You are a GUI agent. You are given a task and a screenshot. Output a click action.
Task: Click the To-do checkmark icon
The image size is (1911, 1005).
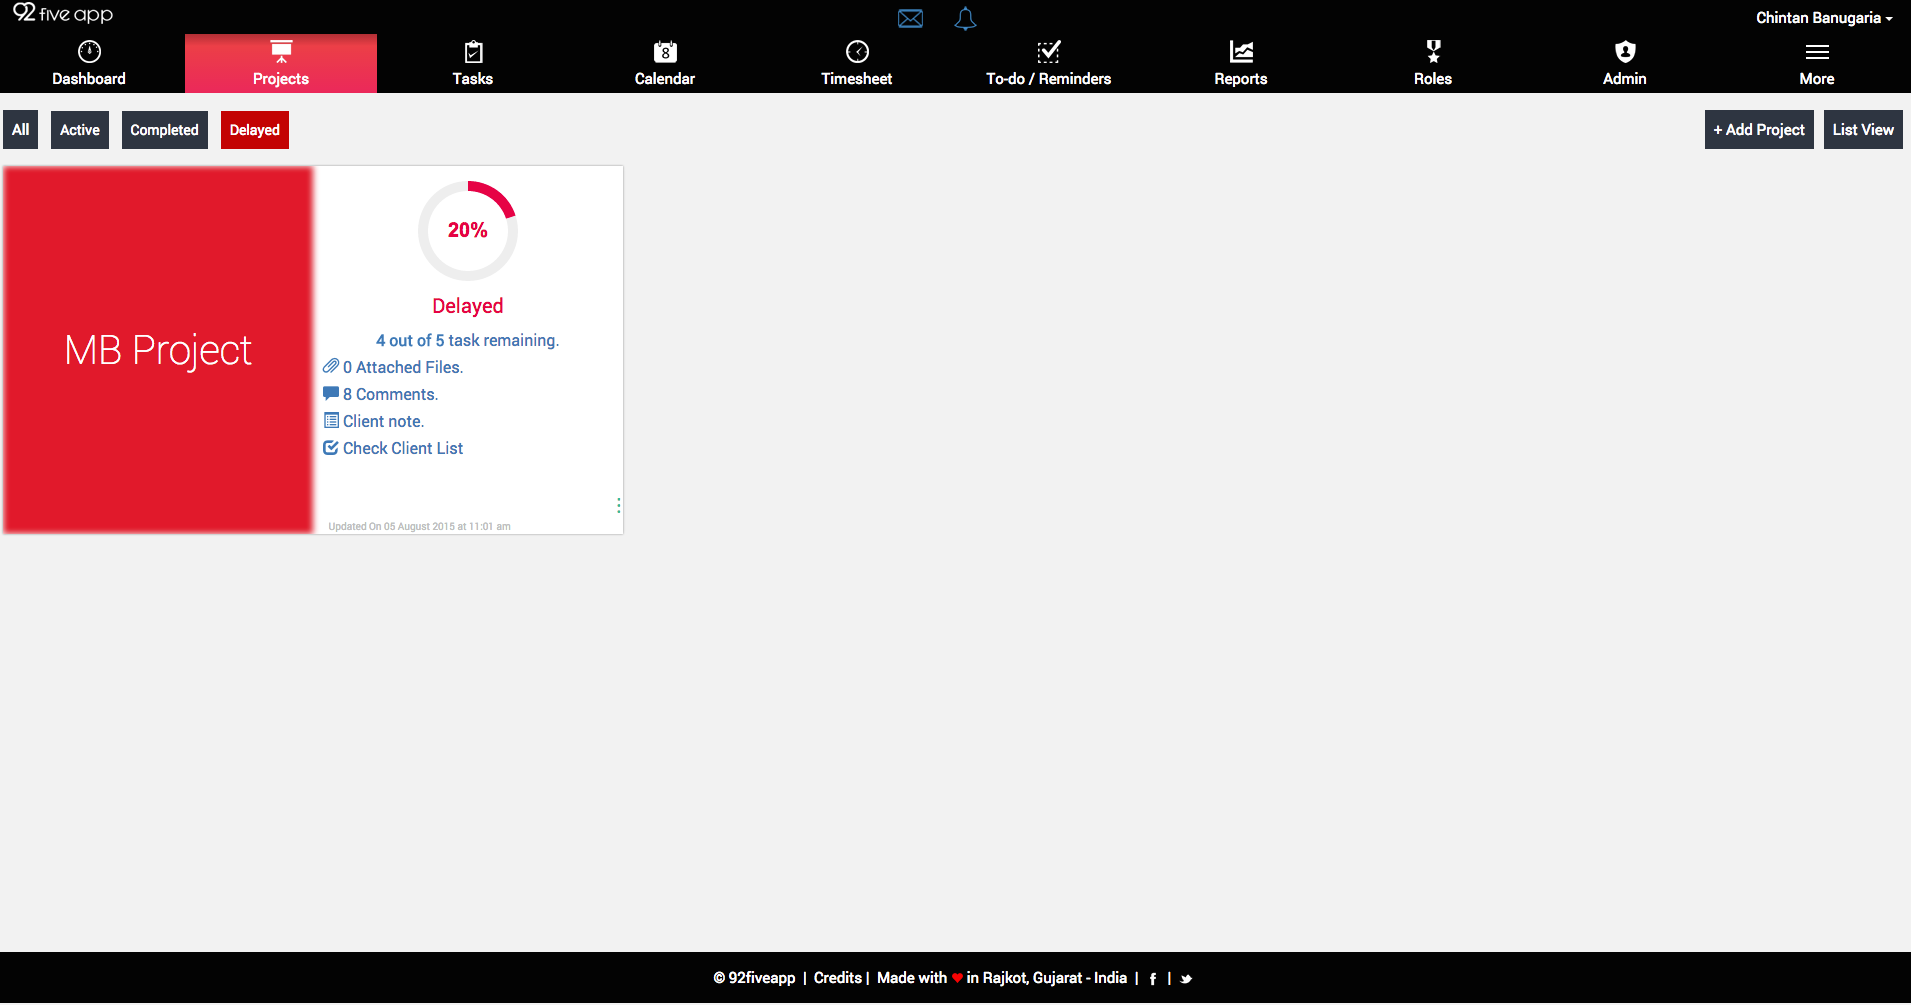click(1049, 51)
